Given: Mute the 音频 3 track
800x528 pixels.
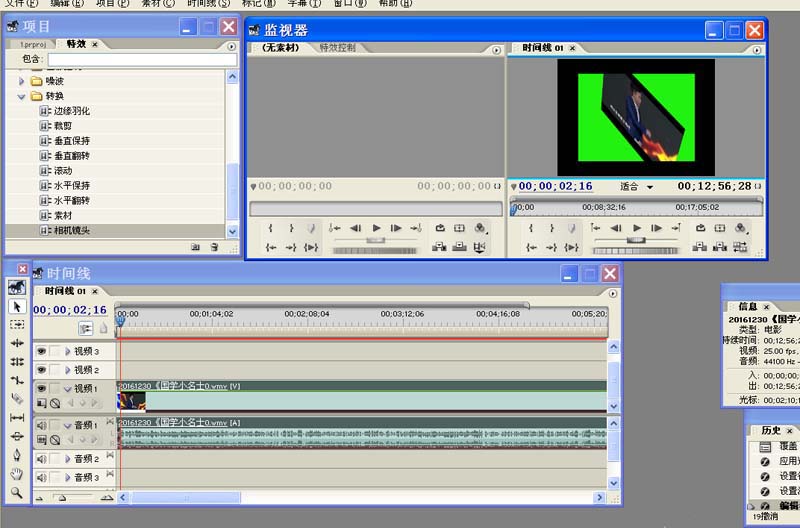Looking at the screenshot, I should point(41,477).
